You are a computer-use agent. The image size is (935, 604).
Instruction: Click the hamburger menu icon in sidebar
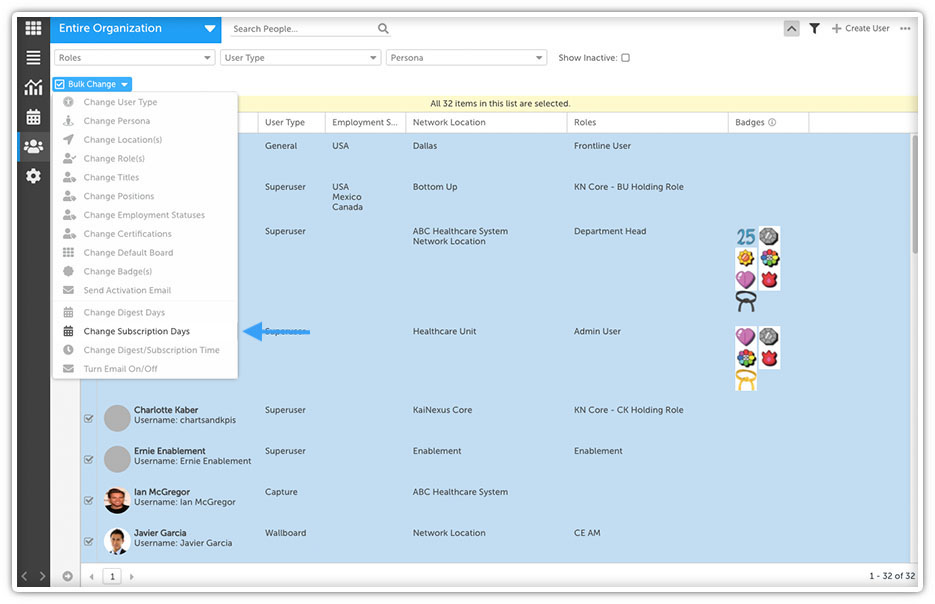tap(33, 58)
